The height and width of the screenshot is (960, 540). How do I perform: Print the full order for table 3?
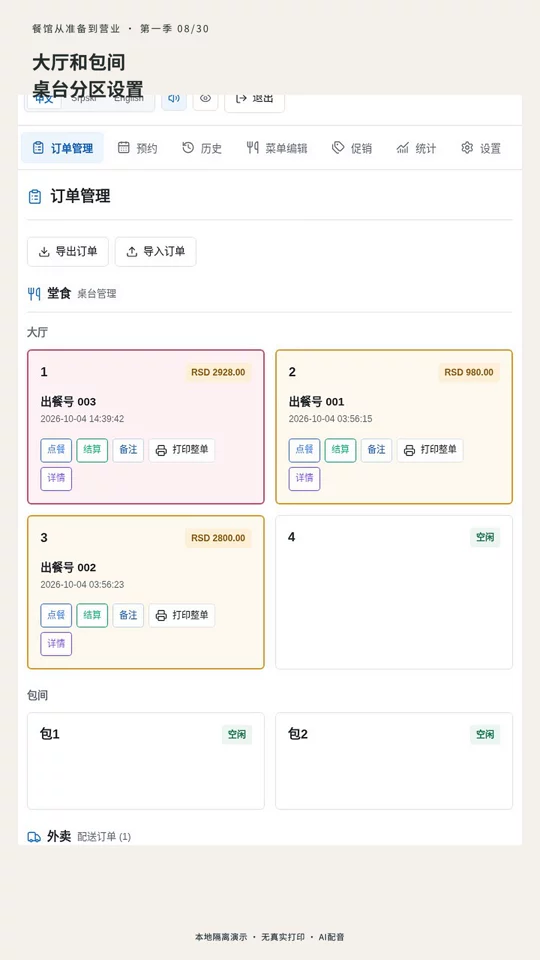pos(182,615)
